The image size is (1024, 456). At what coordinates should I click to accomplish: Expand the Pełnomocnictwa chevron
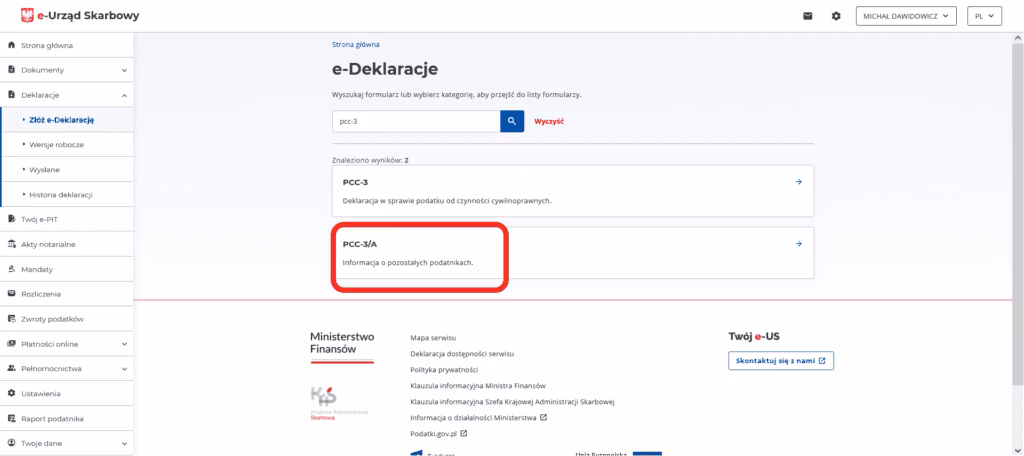point(124,369)
